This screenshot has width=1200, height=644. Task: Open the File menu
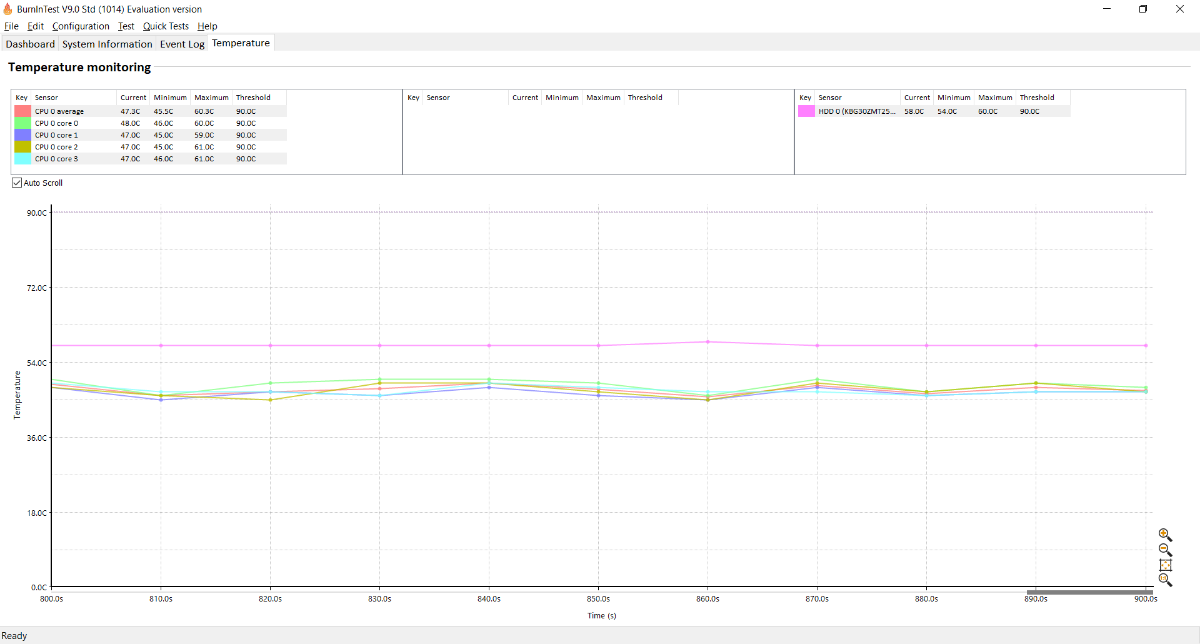(x=11, y=26)
